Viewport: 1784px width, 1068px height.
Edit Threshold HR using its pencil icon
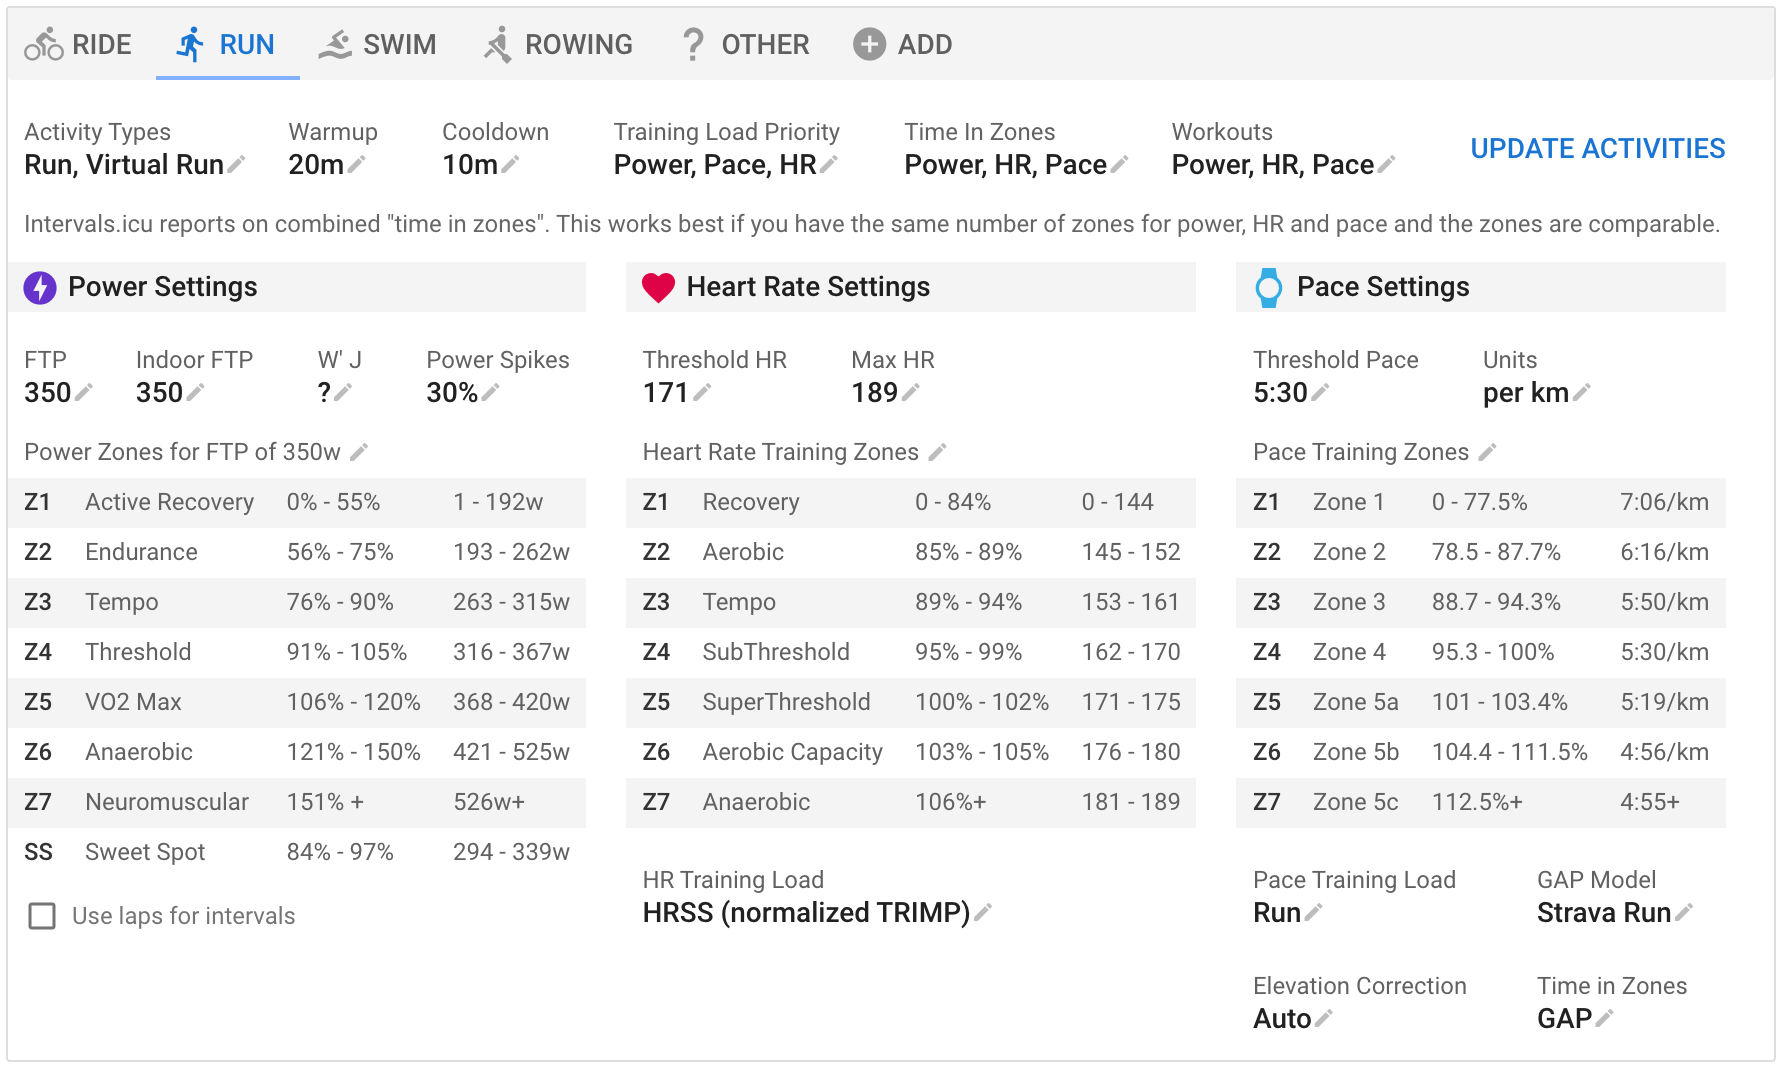[x=702, y=393]
